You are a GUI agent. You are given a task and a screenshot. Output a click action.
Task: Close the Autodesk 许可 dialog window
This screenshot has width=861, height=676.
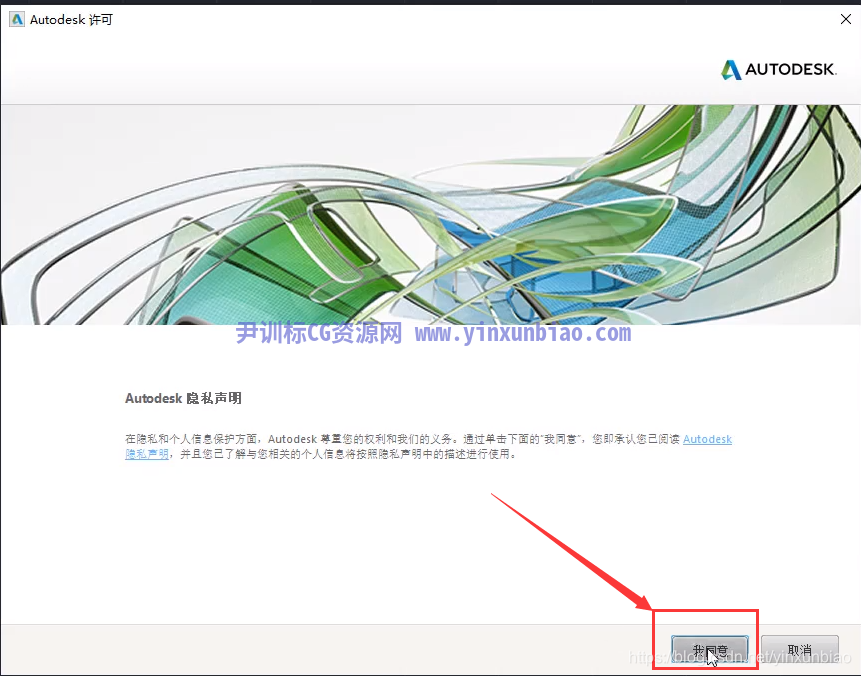846,19
